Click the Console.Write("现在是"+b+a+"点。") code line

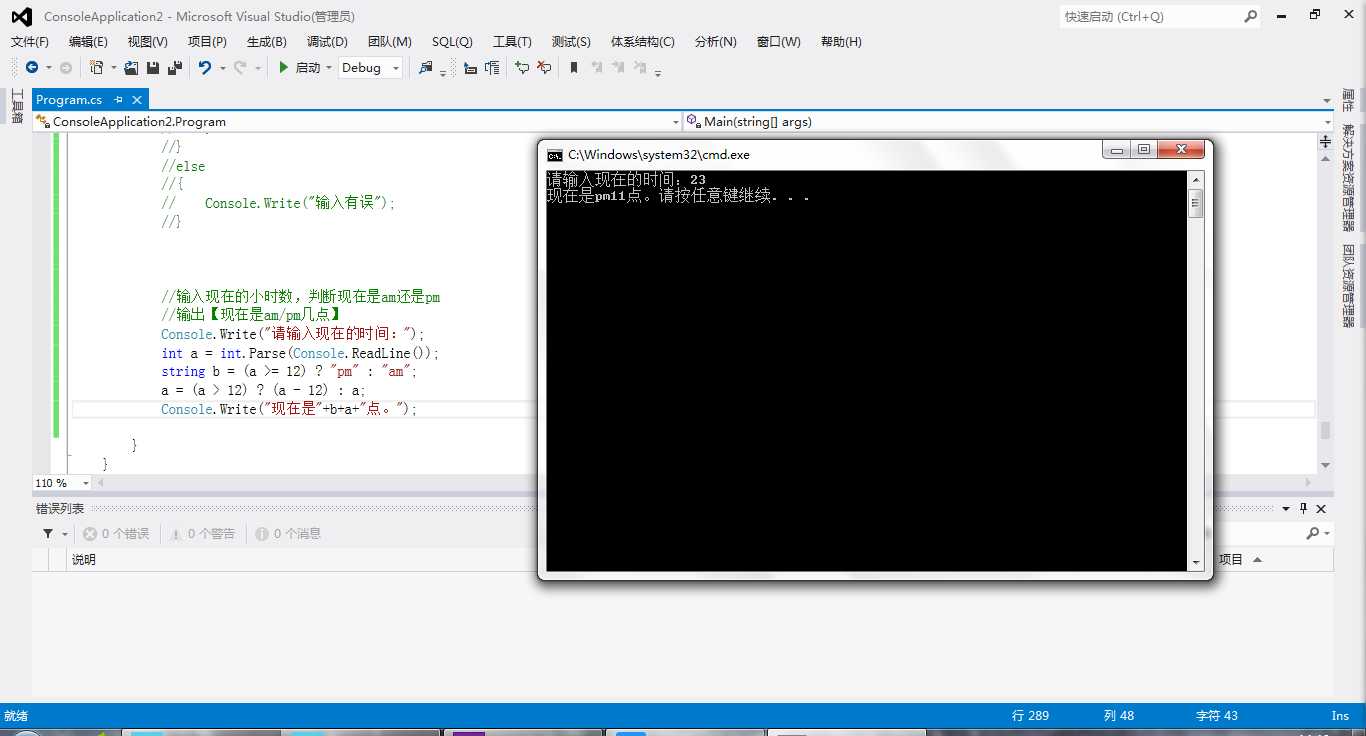pos(289,409)
